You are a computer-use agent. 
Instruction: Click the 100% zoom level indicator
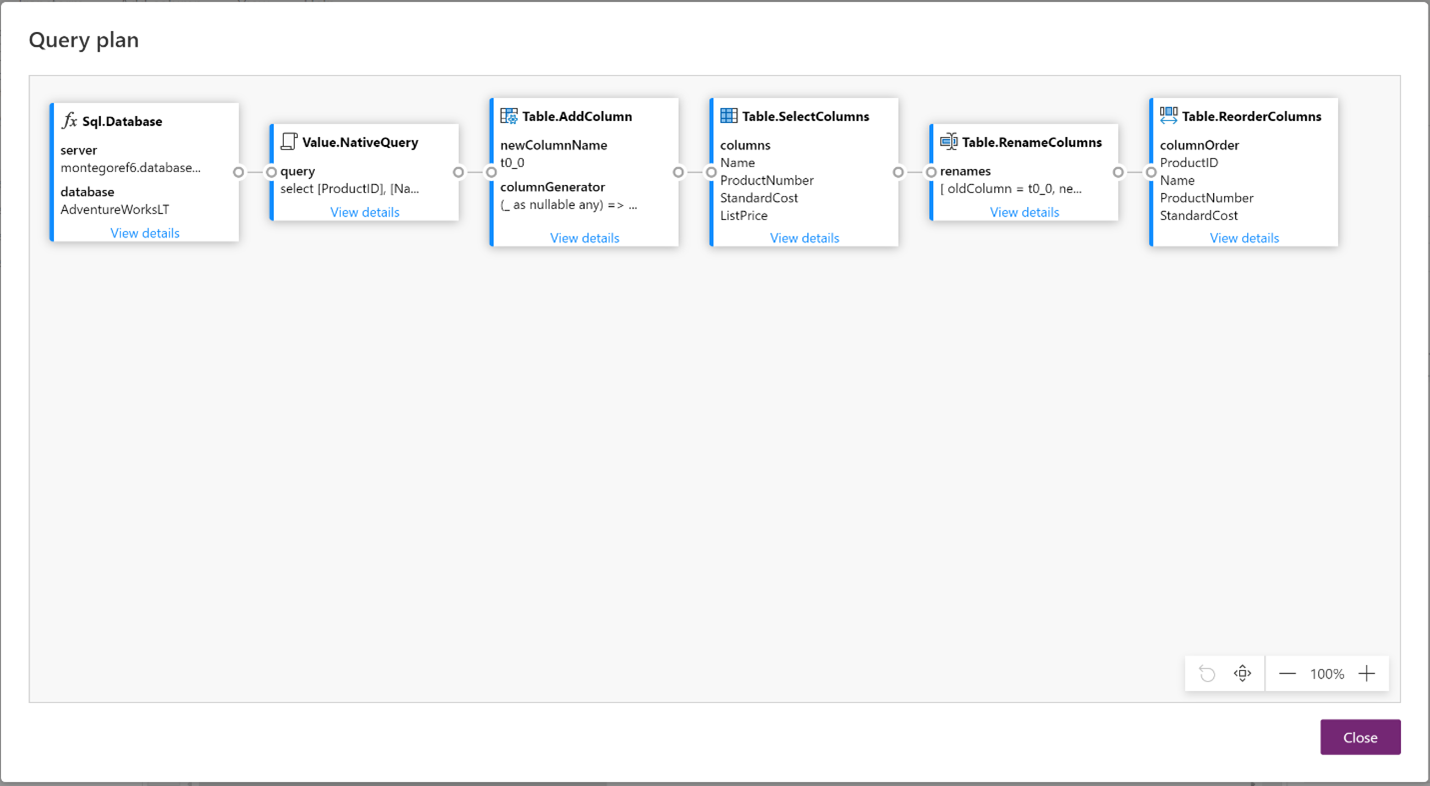click(1327, 673)
